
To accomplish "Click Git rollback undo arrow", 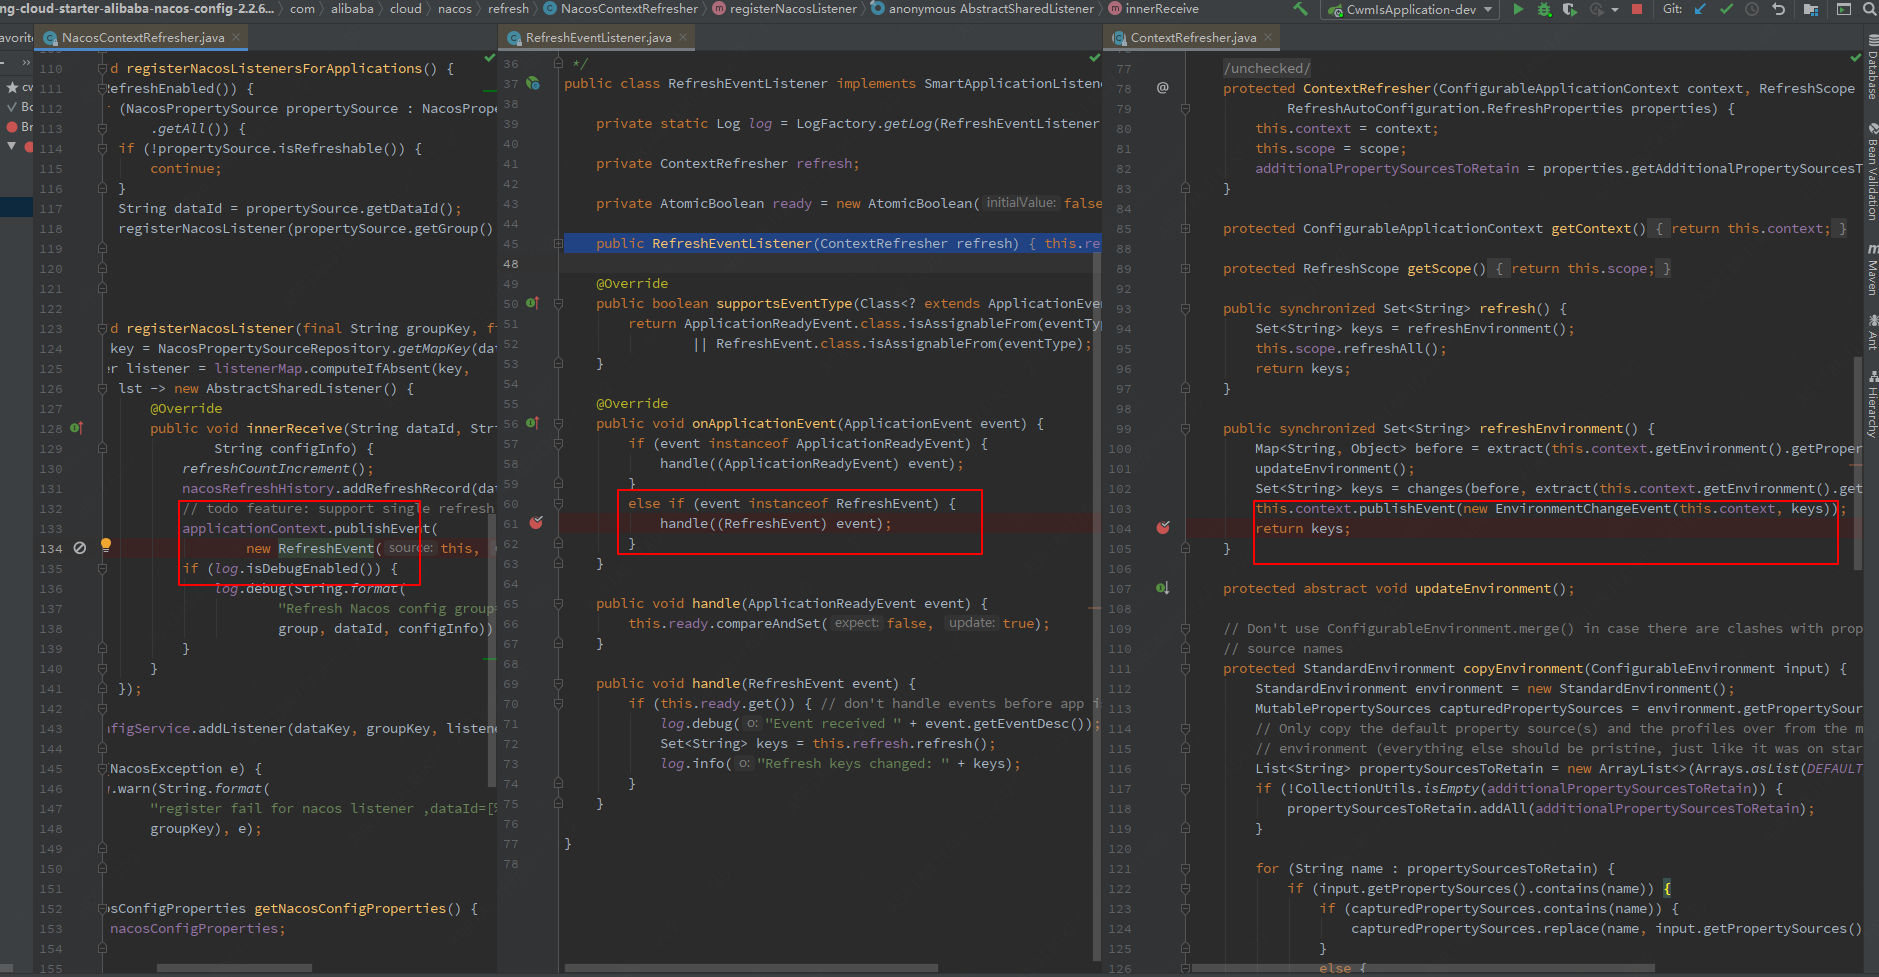I will (x=1779, y=9).
